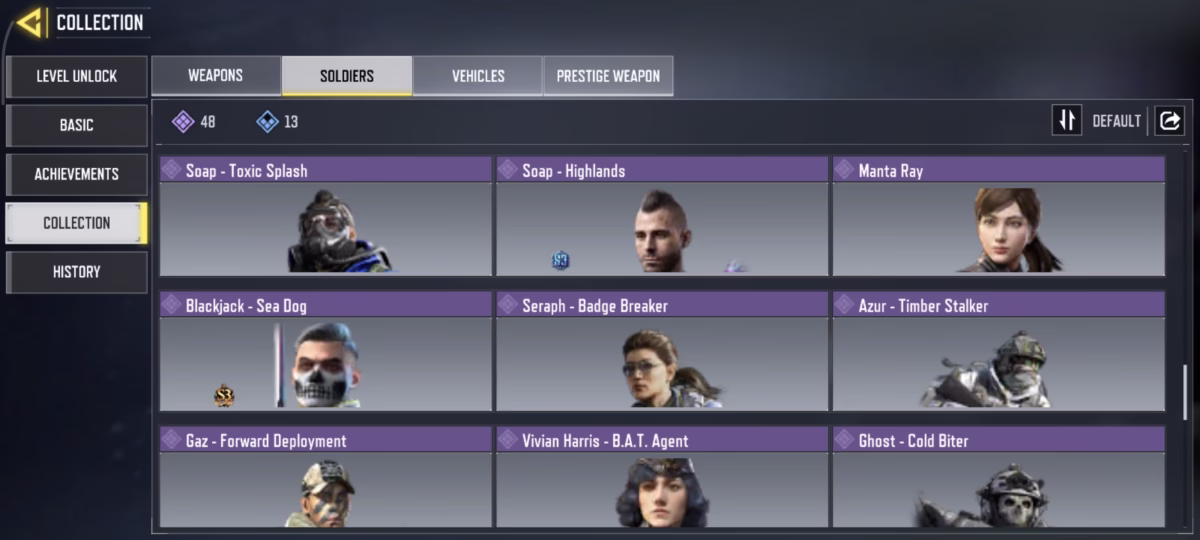Open the DEFAULT sort dropdown
Image resolution: width=1200 pixels, height=540 pixels.
pyautogui.click(x=1116, y=121)
